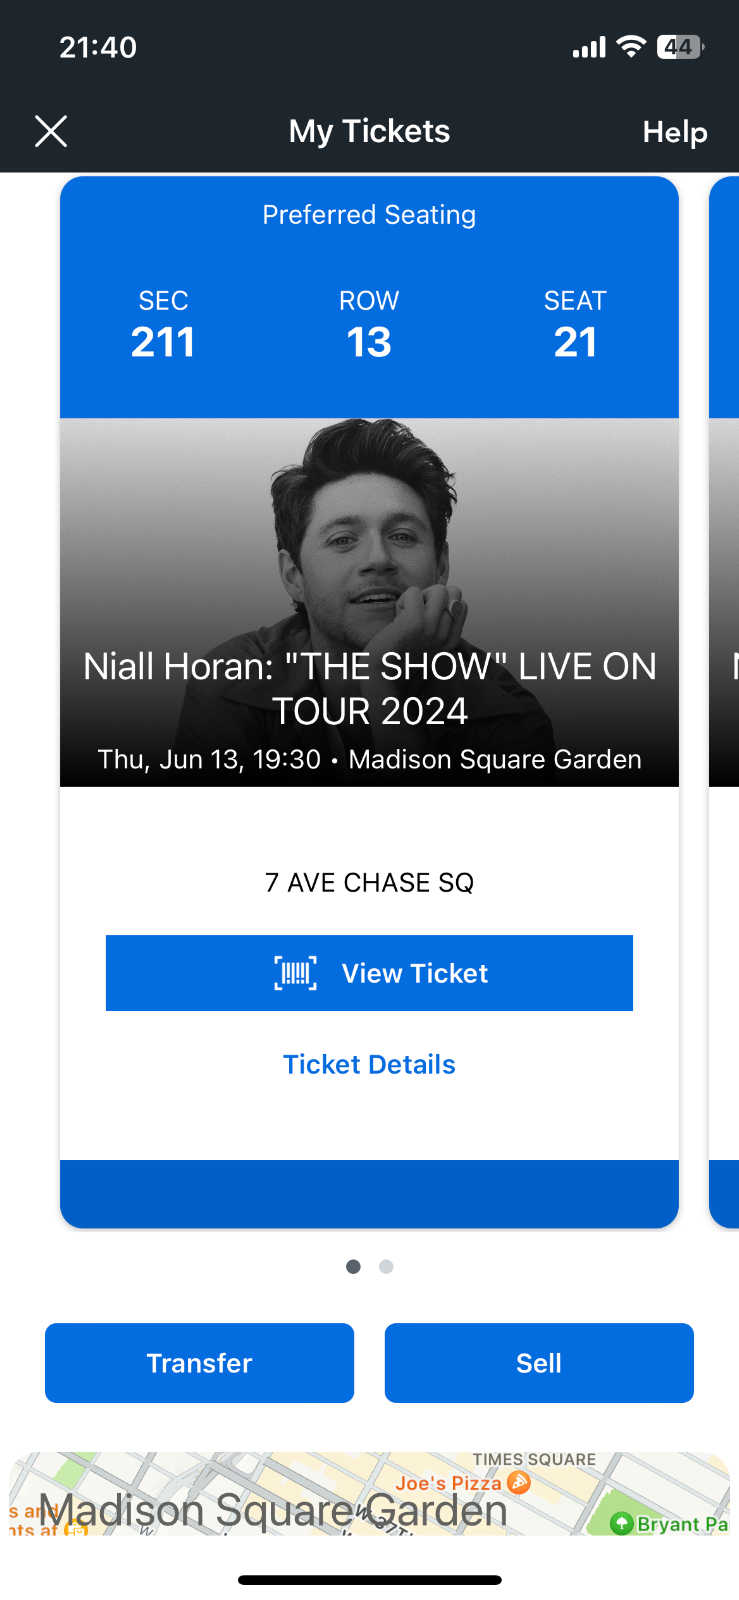Tap the barcode icon on View Ticket
Screen dimensions: 739x1600
point(295,973)
